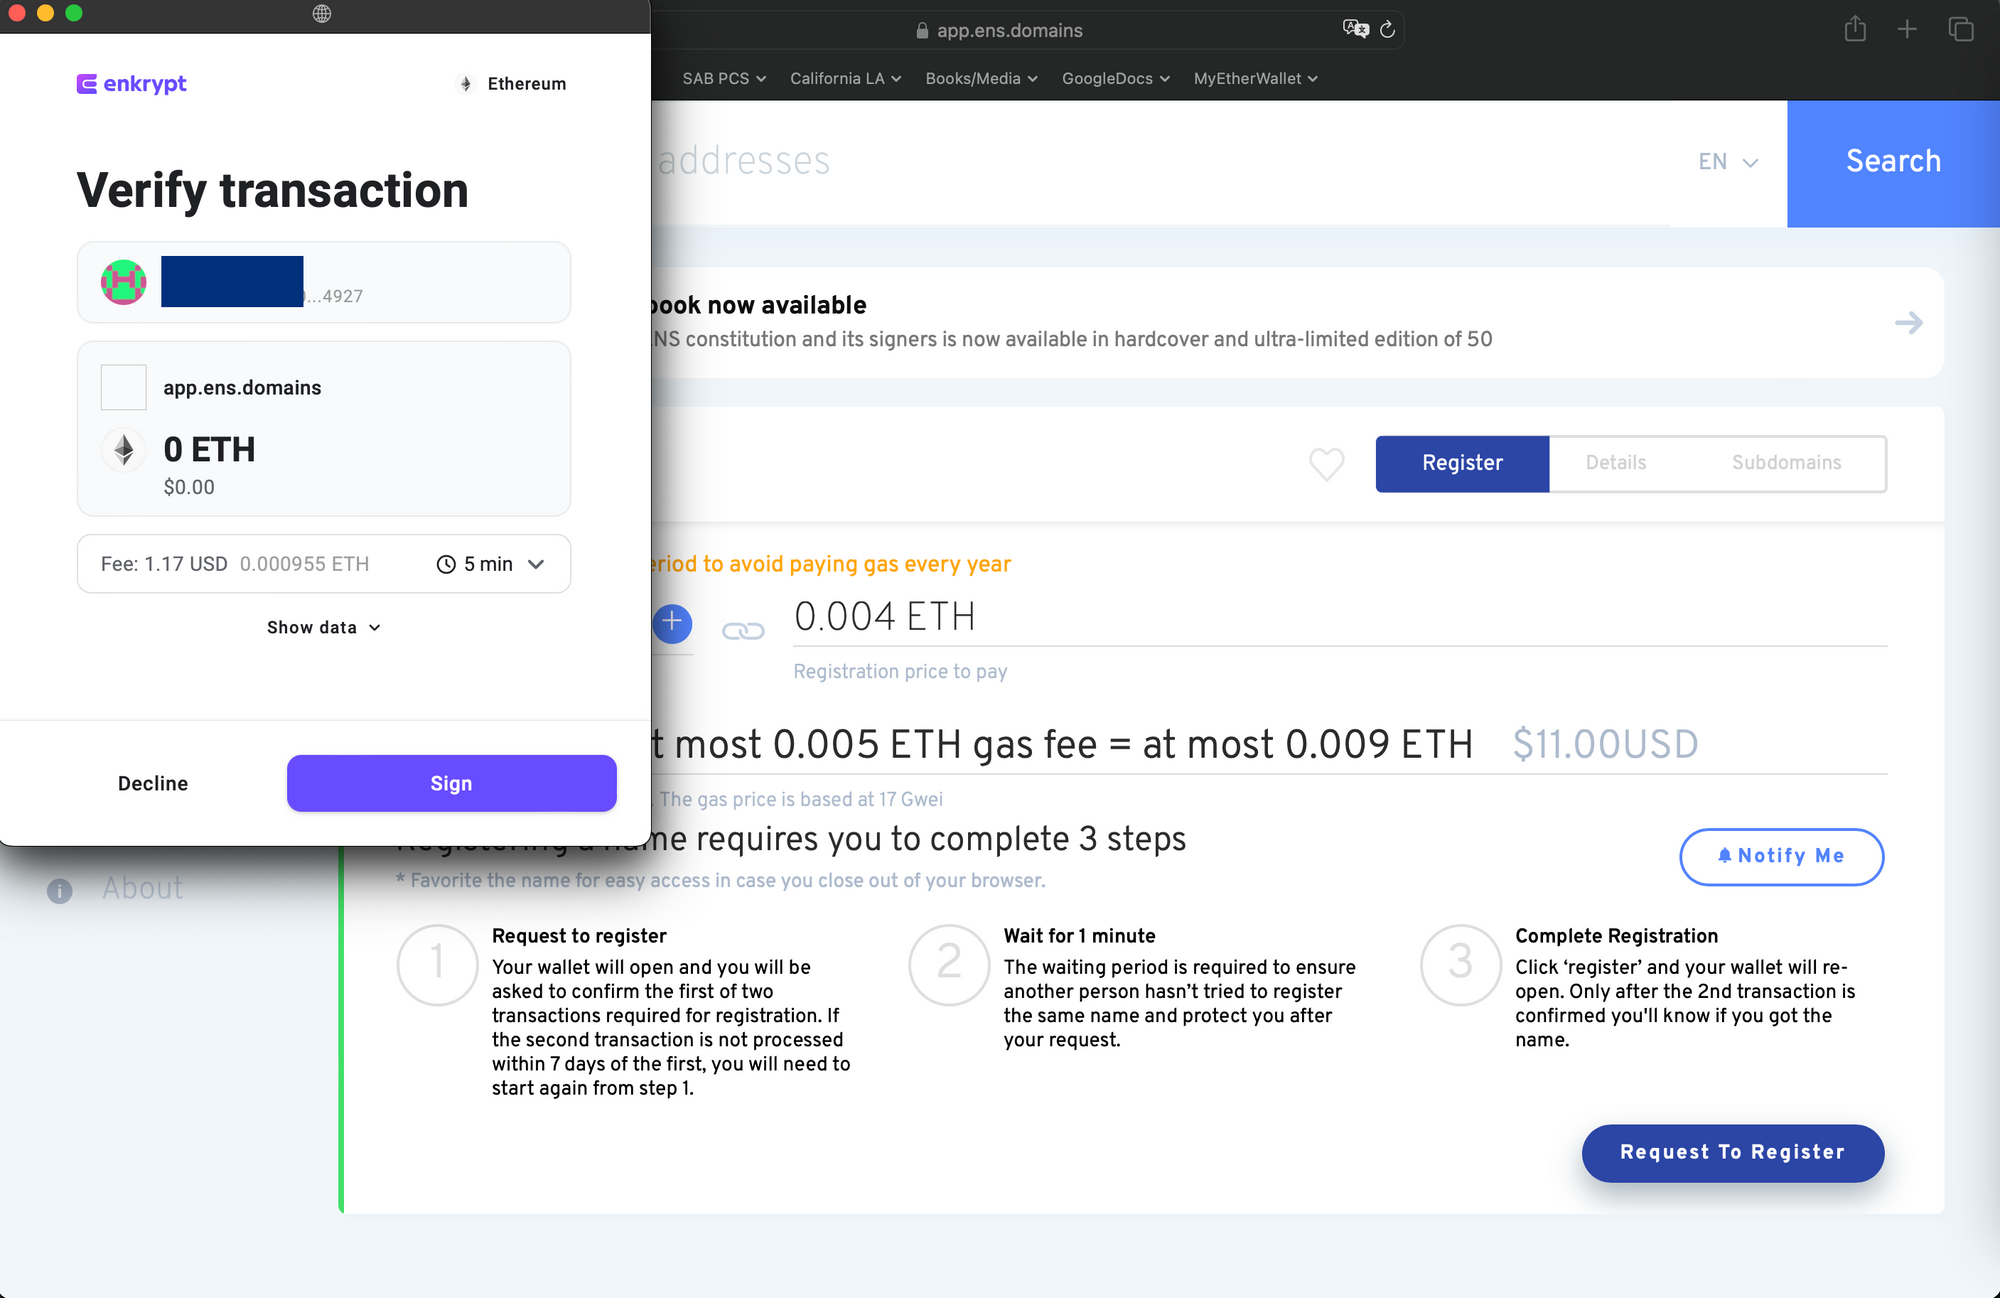
Task: Click the enkrypt logo
Action: click(132, 84)
